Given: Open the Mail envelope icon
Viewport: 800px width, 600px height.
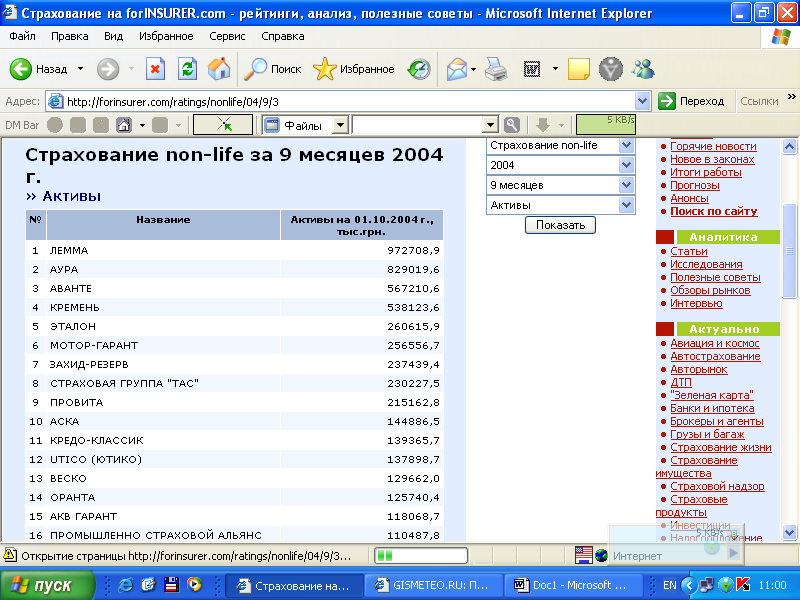Looking at the screenshot, I should click(x=456, y=69).
